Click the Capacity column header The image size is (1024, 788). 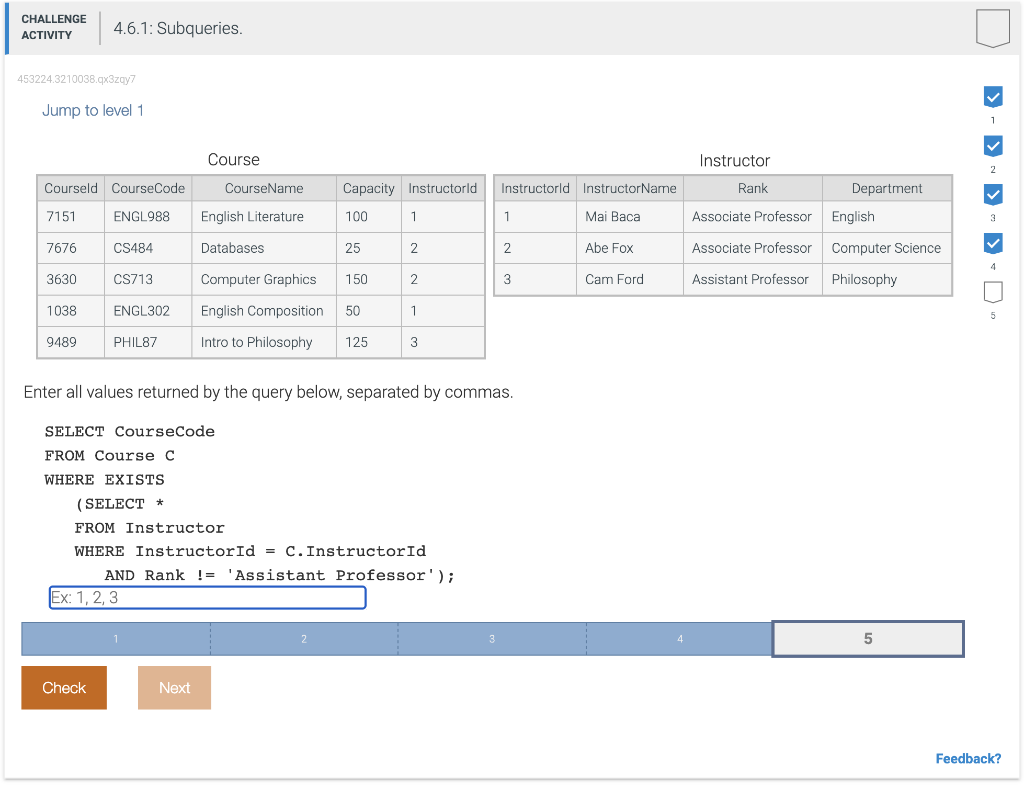pyautogui.click(x=368, y=188)
